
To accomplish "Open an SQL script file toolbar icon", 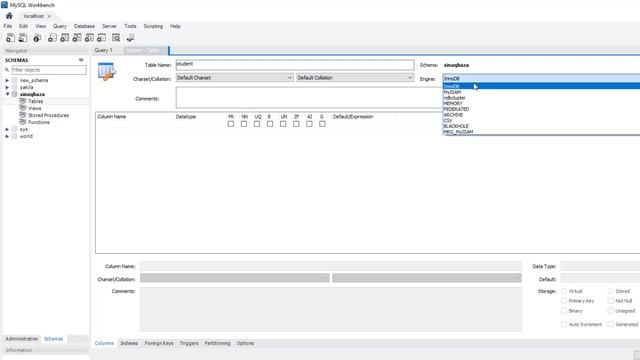I will pos(23,38).
